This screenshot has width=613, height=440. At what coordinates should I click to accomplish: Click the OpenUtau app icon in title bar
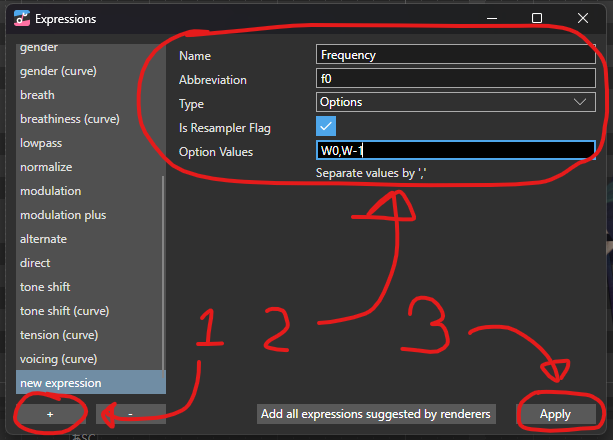[22, 18]
